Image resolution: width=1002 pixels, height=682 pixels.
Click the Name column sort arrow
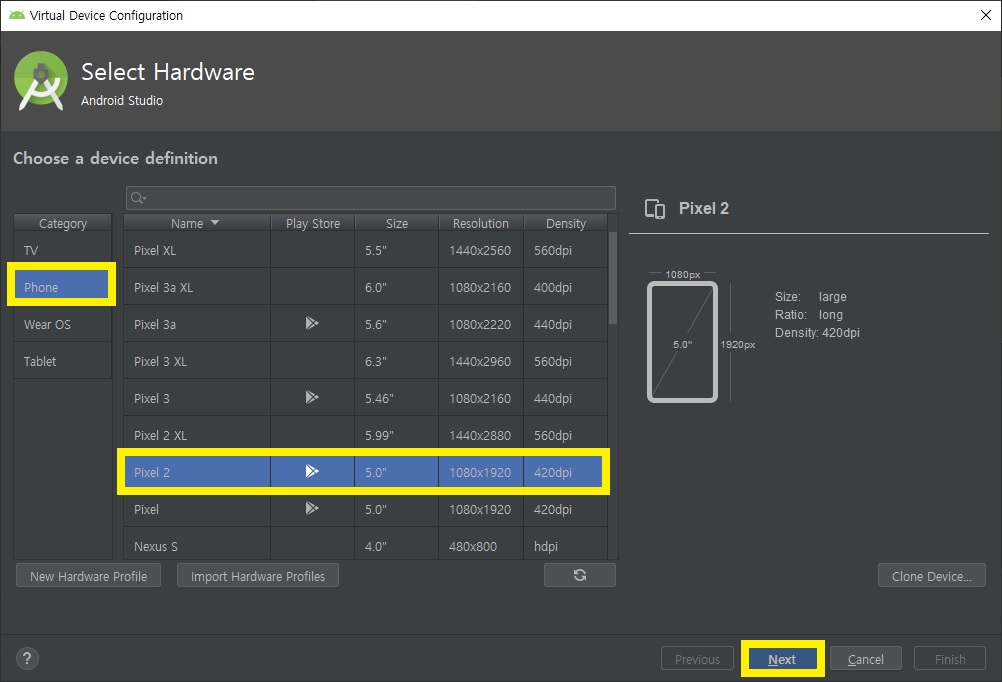coord(215,222)
